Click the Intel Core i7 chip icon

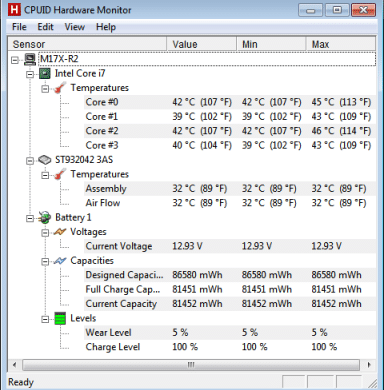[x=45, y=74]
